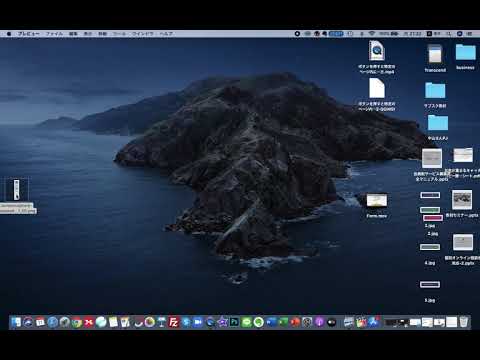The image size is (480, 360).
Task: Open Microsoft Excel from the Dock
Action: point(283,322)
